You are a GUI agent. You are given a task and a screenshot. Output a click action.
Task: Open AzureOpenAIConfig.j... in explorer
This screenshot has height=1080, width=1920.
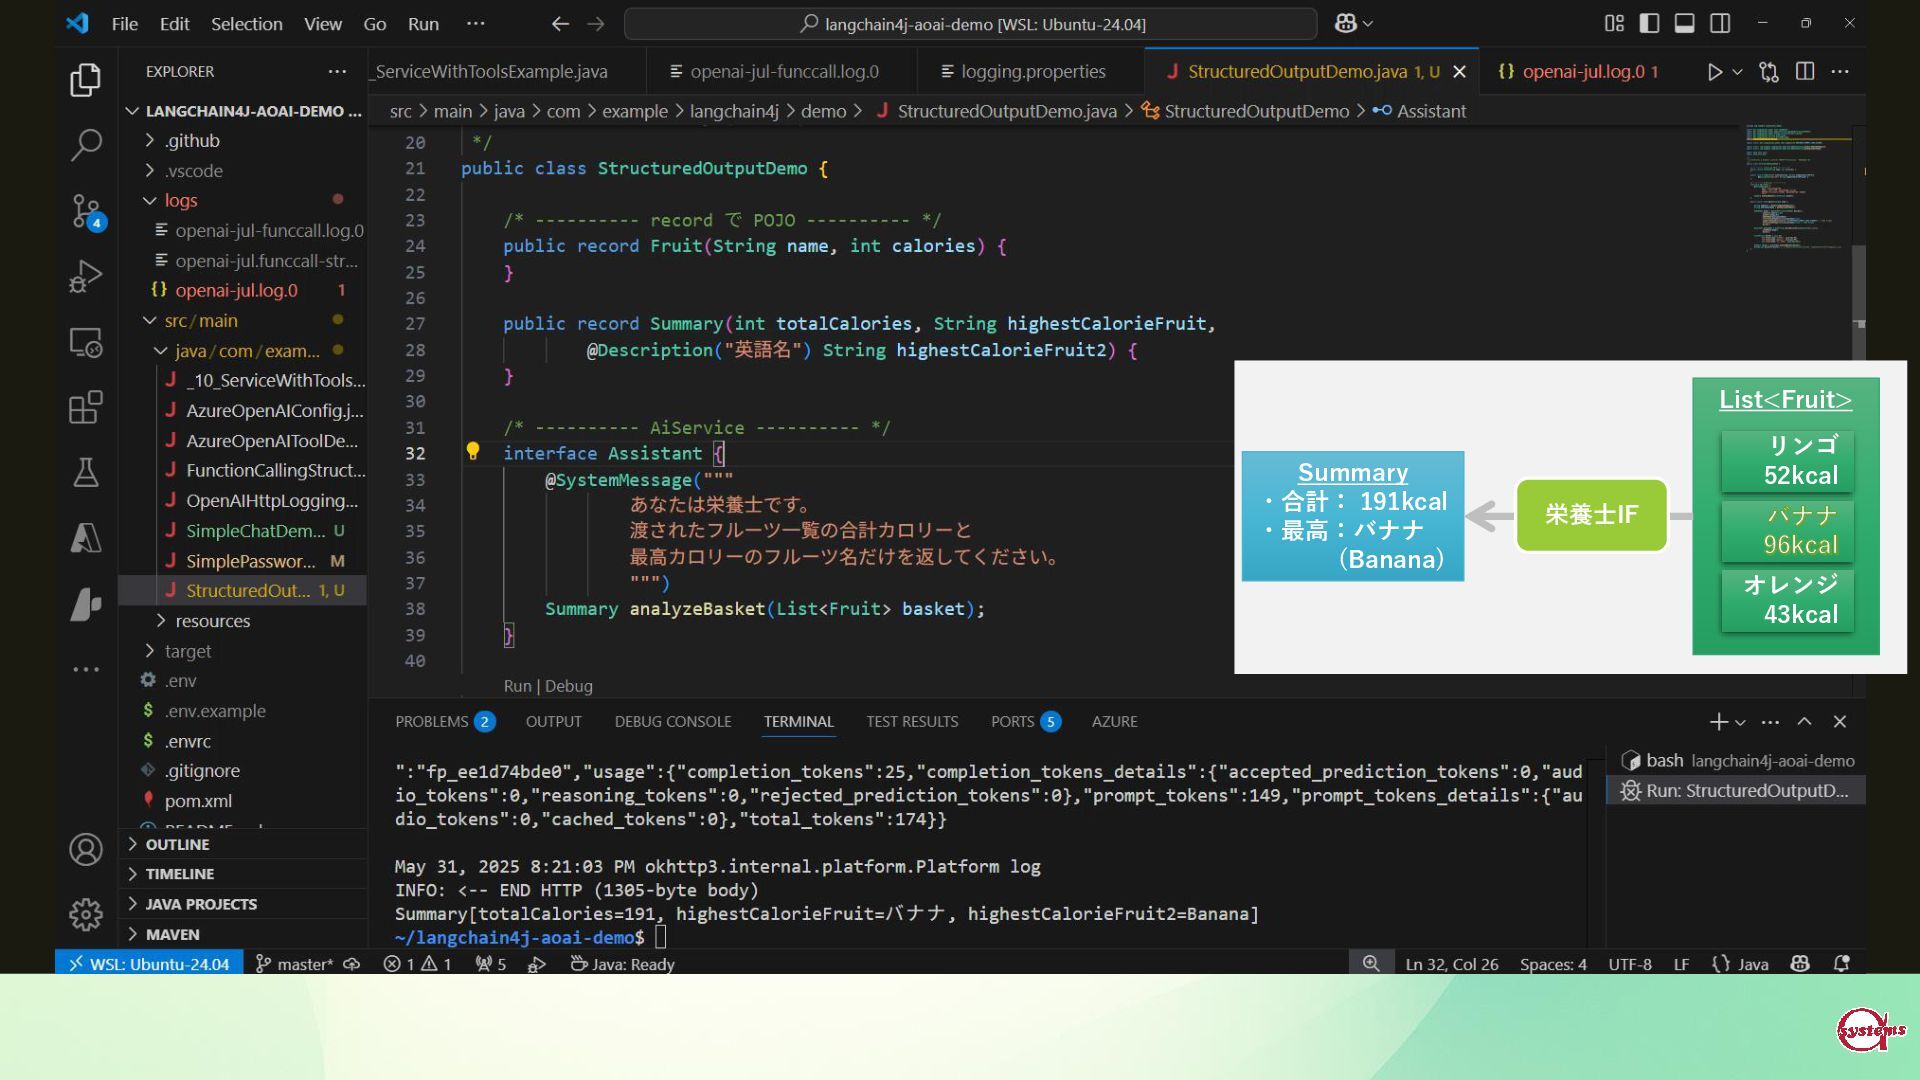(x=242, y=410)
